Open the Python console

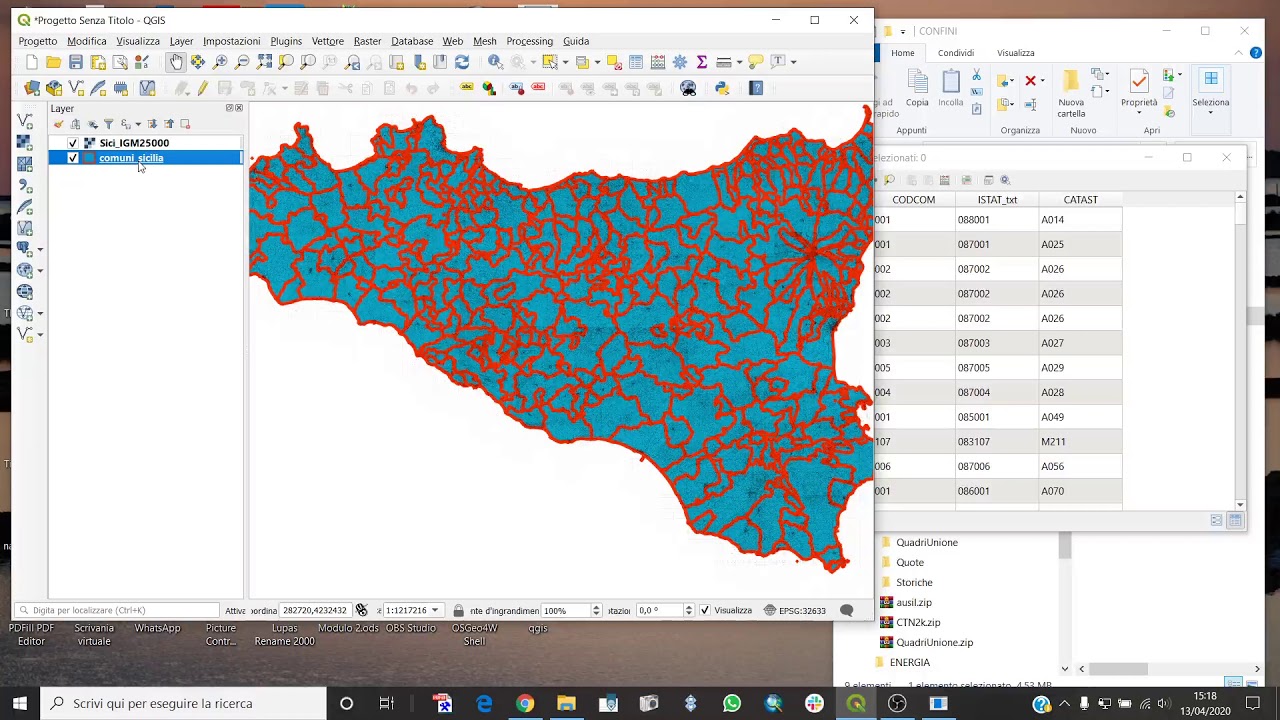[x=722, y=88]
